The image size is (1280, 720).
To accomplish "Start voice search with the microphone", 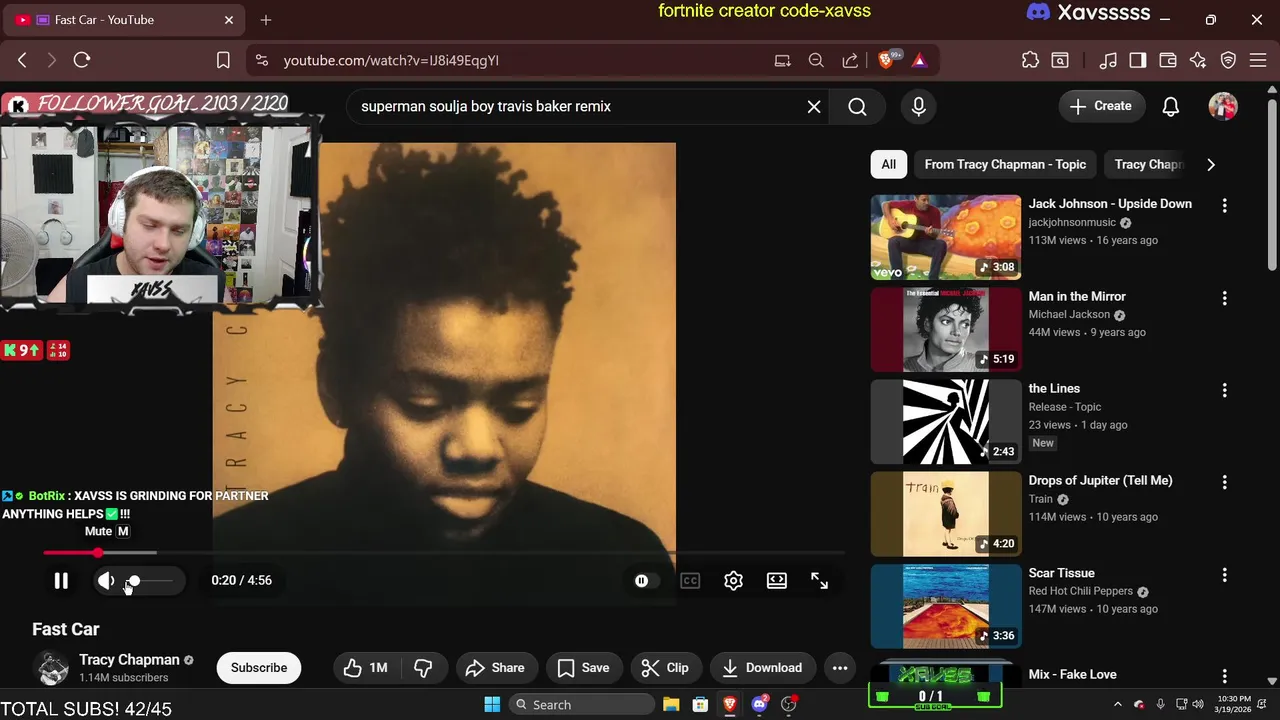I will (x=919, y=107).
